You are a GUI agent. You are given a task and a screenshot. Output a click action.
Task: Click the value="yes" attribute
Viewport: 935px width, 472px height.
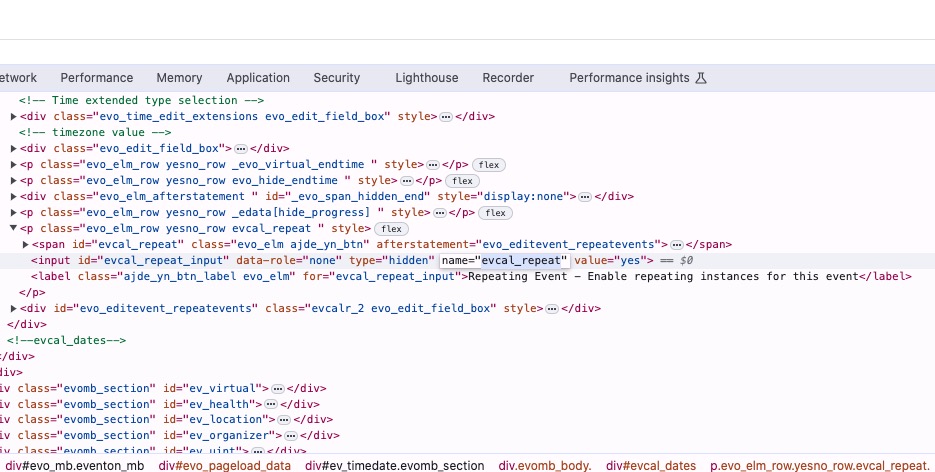(x=611, y=260)
